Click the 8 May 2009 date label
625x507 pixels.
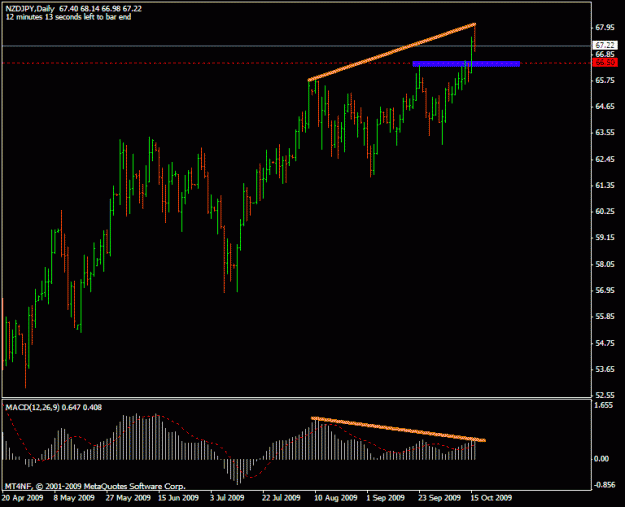point(74,498)
